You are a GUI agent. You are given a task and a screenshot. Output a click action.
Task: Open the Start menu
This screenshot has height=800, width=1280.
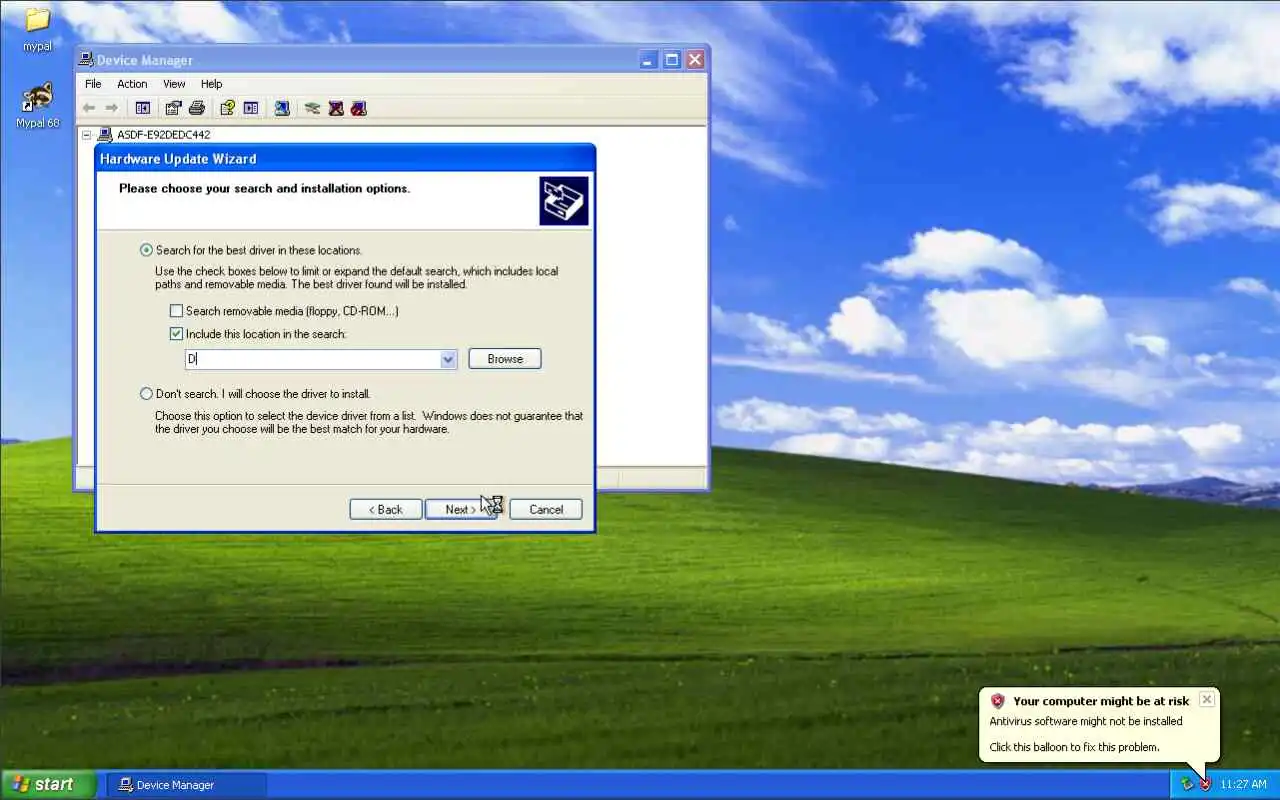tap(48, 784)
